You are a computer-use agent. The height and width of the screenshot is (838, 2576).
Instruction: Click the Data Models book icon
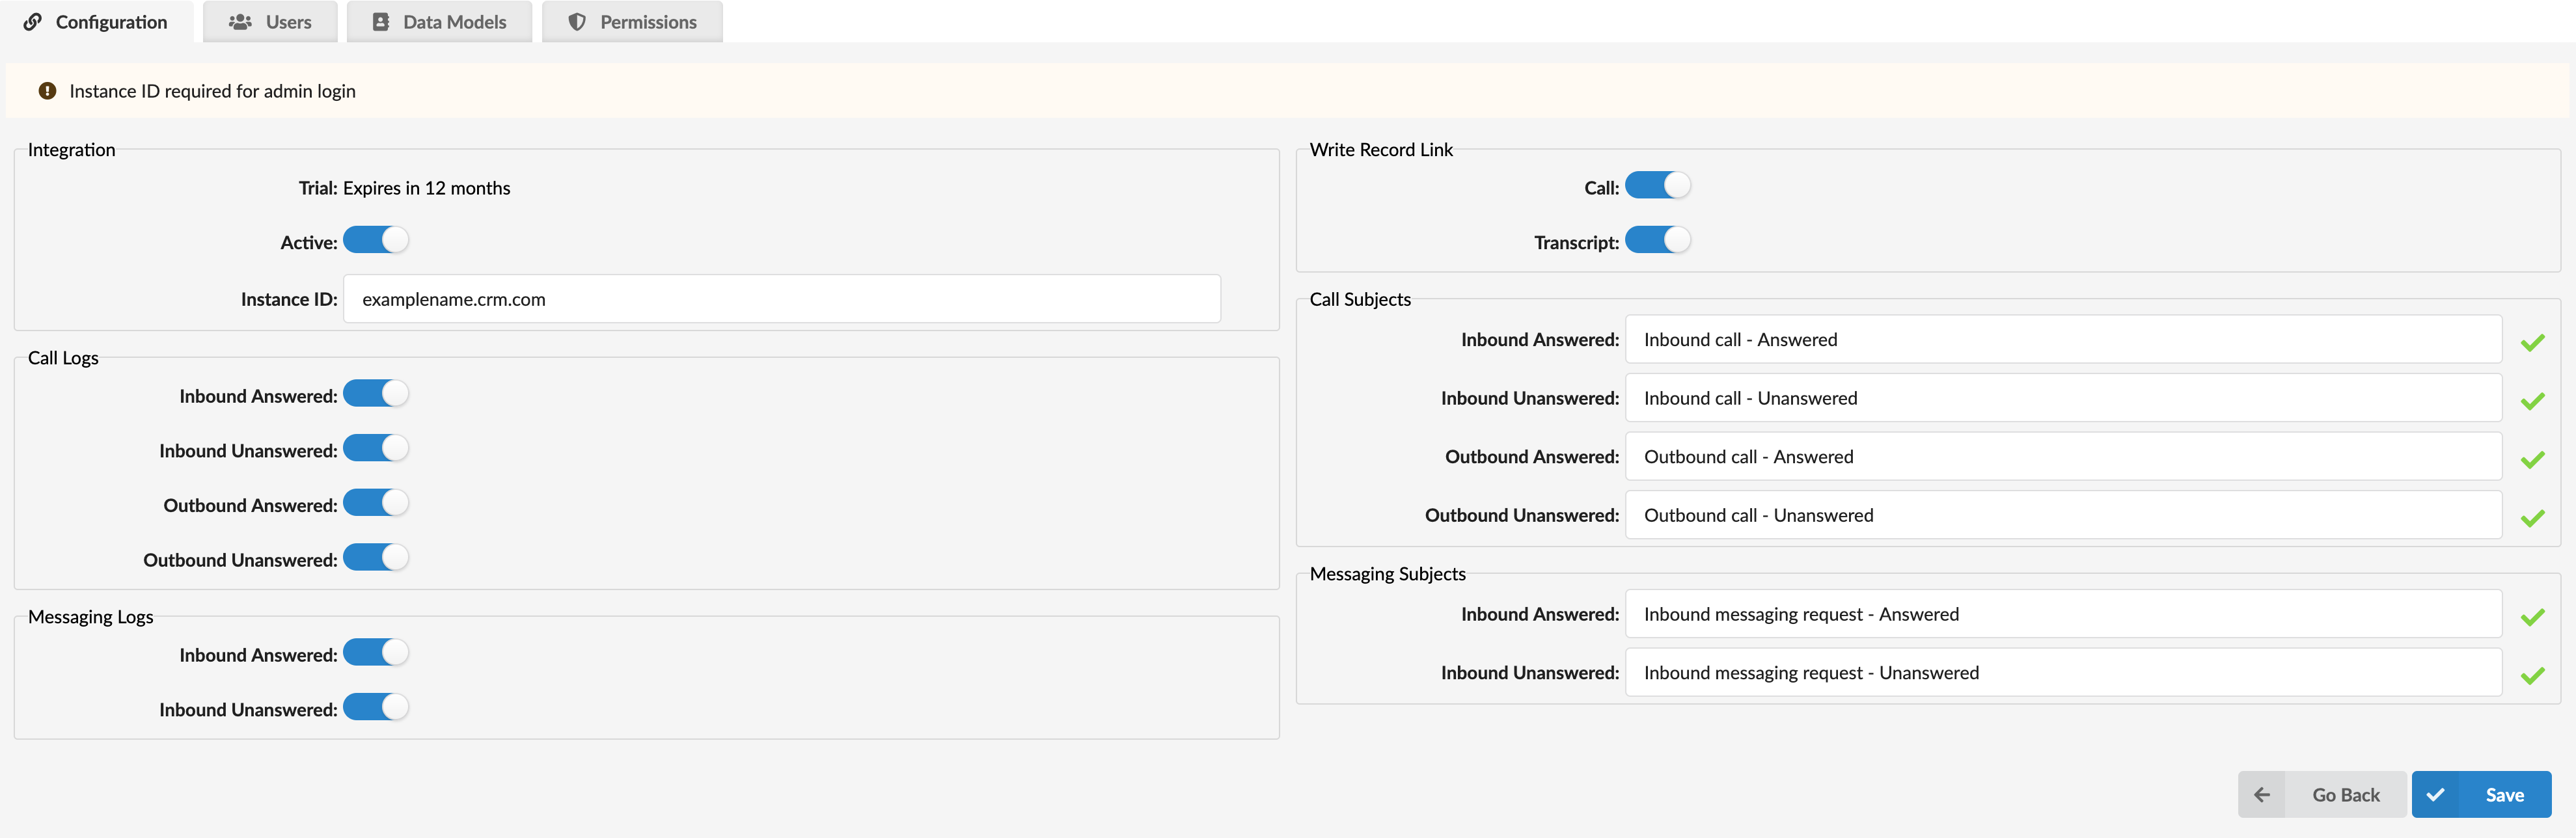coord(381,22)
